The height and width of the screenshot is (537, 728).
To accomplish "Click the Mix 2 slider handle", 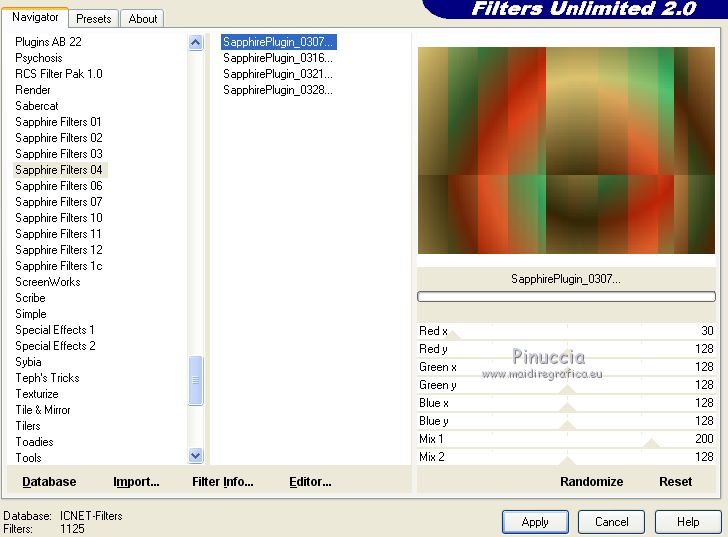I will pyautogui.click(x=567, y=461).
